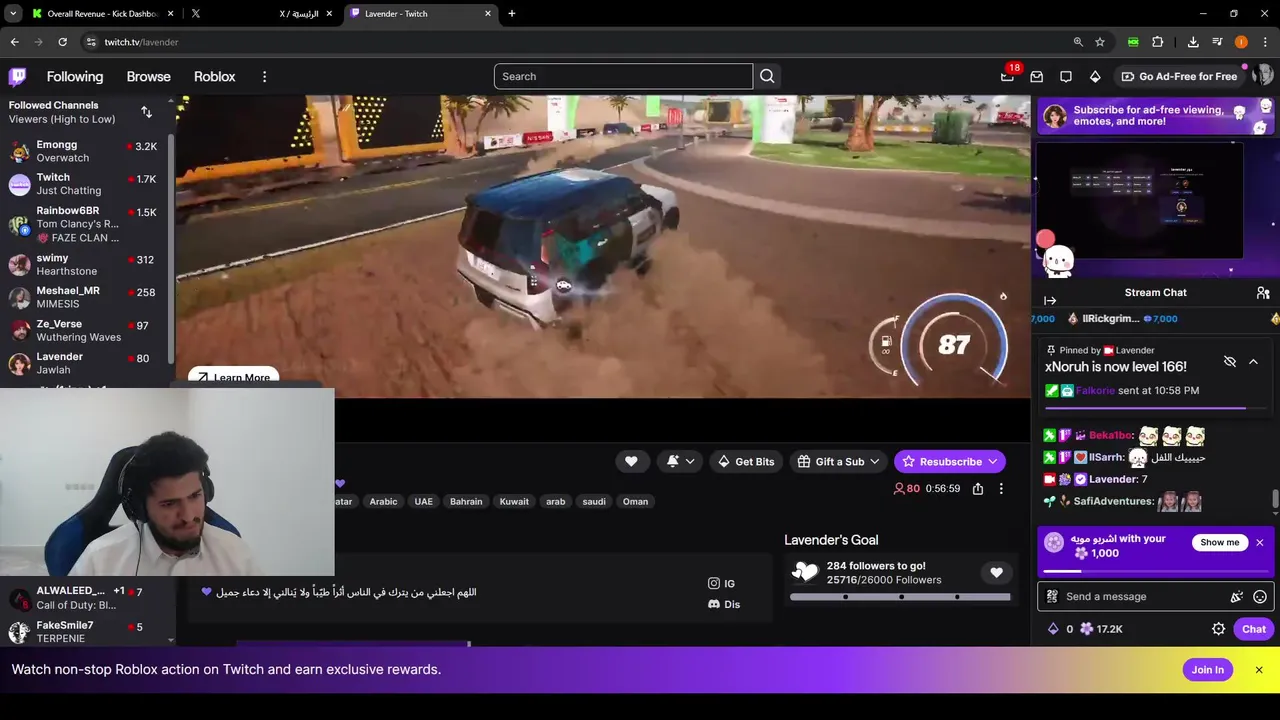This screenshot has width=1280, height=720.
Task: Open the swimy Hearthstone channel
Action: click(84, 265)
